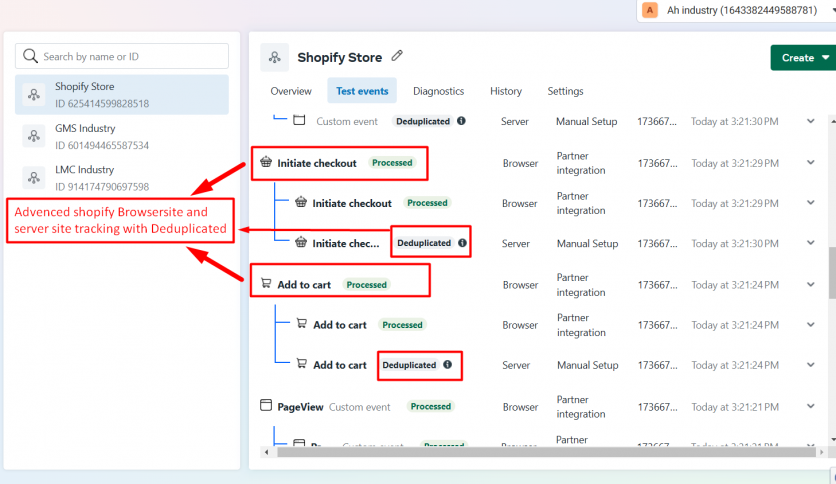836x484 pixels.
Task: Open the History tab
Action: 505,91
